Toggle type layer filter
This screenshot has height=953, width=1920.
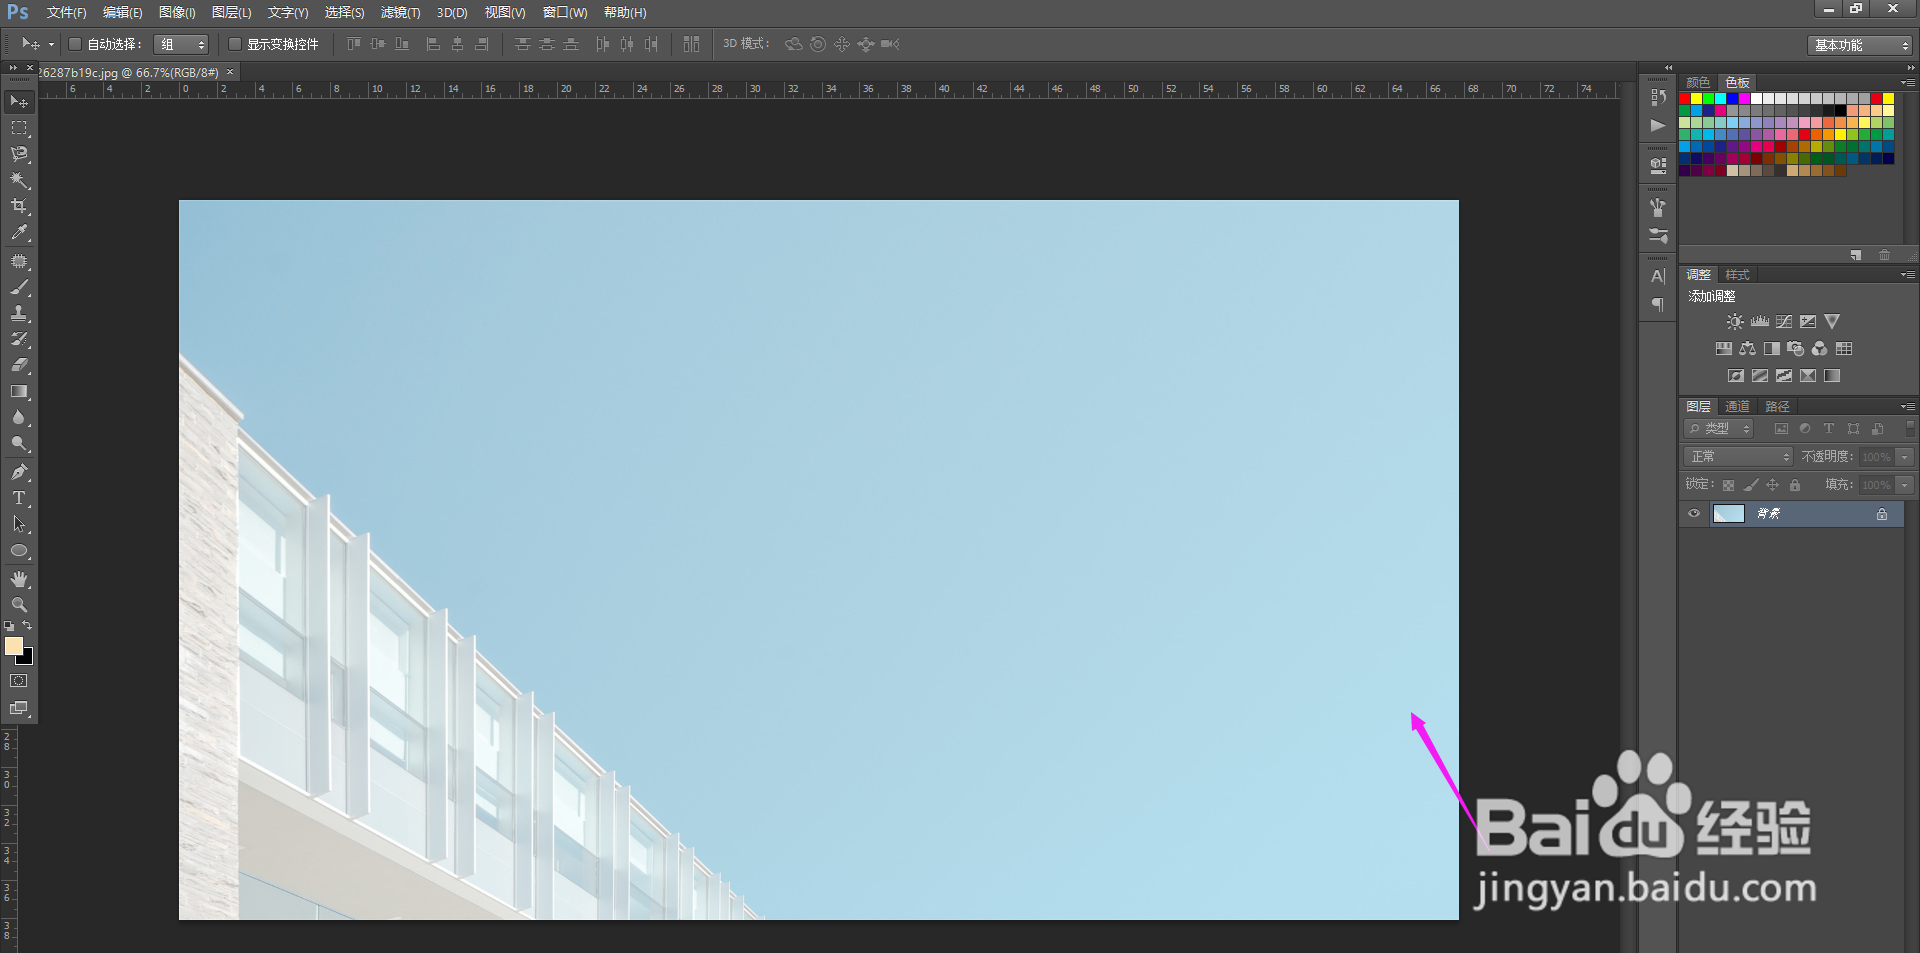pyautogui.click(x=1829, y=429)
